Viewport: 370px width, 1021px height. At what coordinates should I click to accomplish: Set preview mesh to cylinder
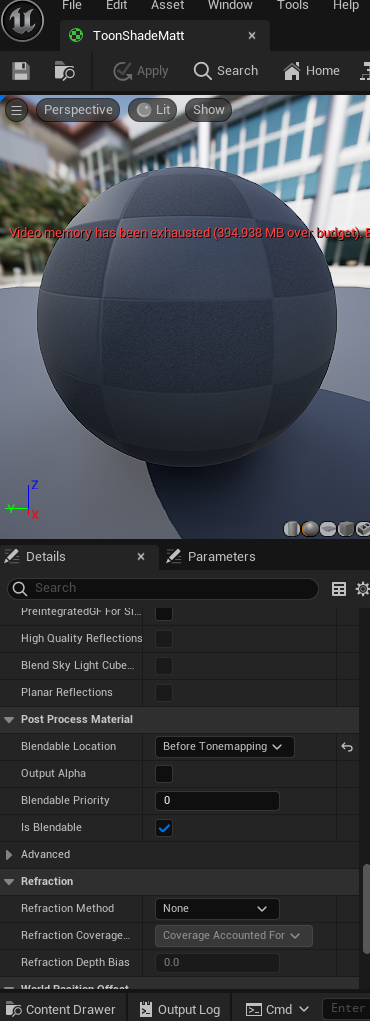point(292,528)
